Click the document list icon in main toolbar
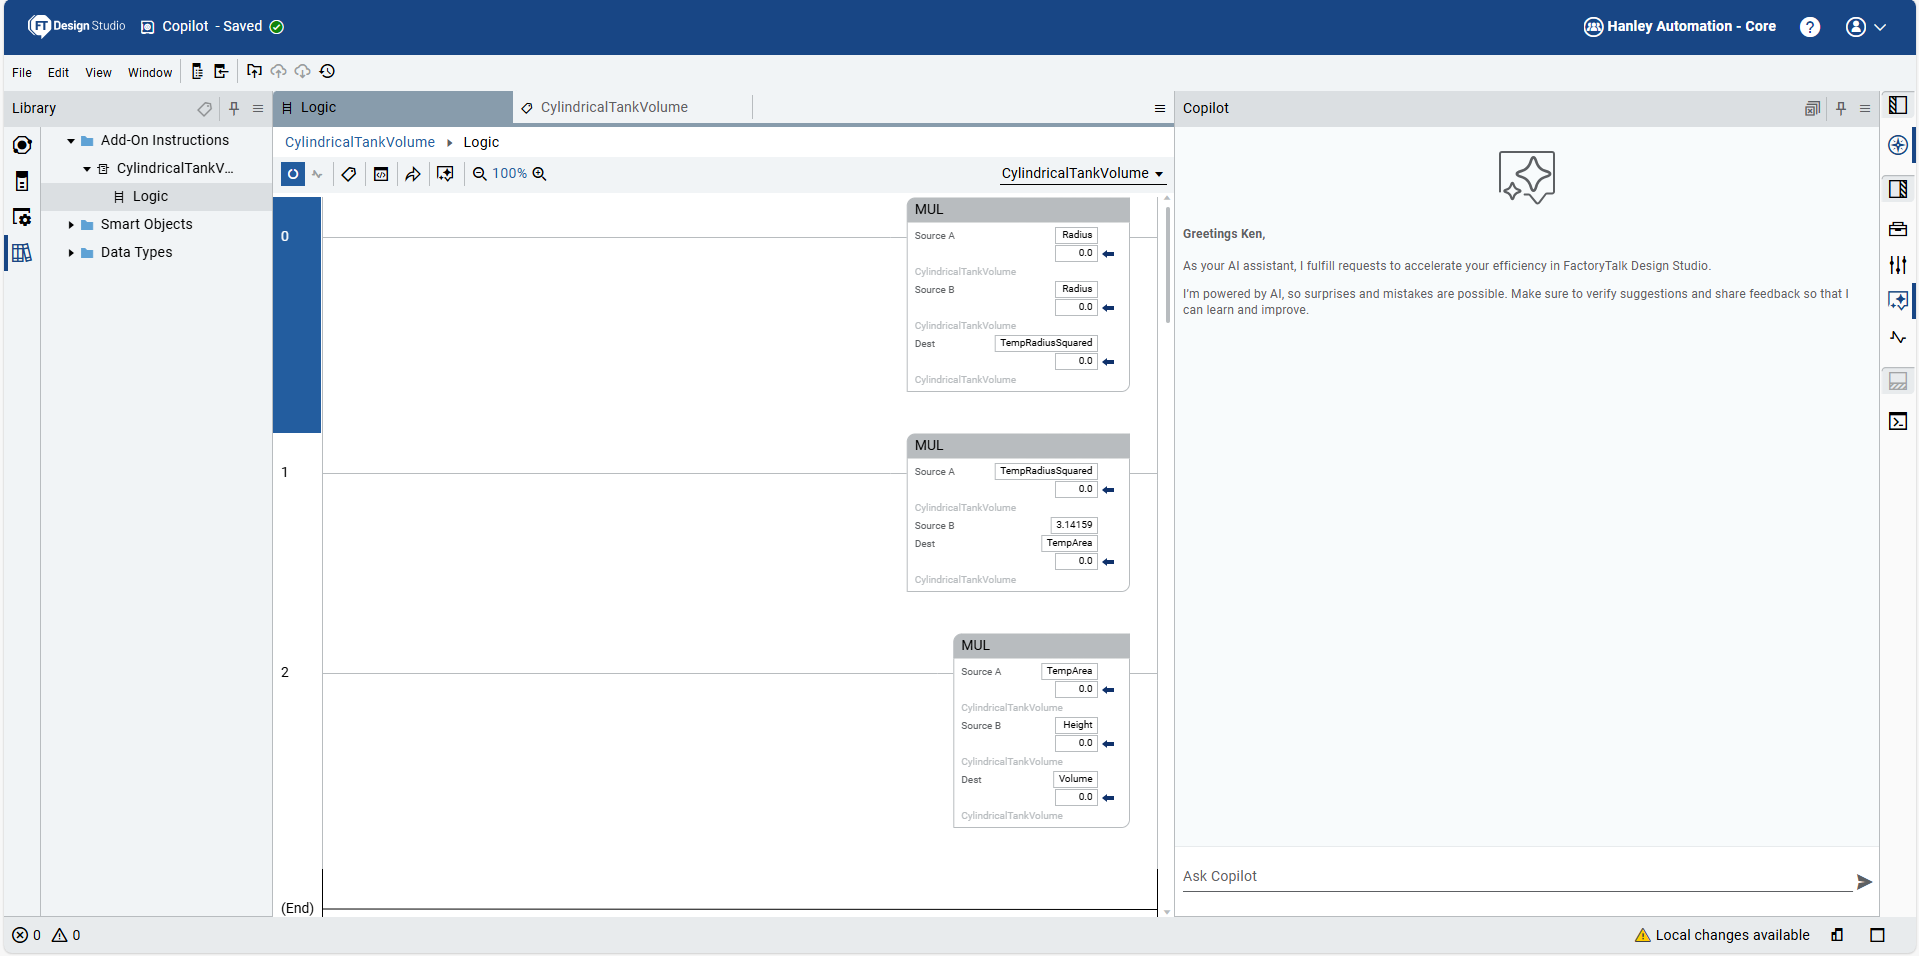This screenshot has height=956, width=1919. (197, 71)
